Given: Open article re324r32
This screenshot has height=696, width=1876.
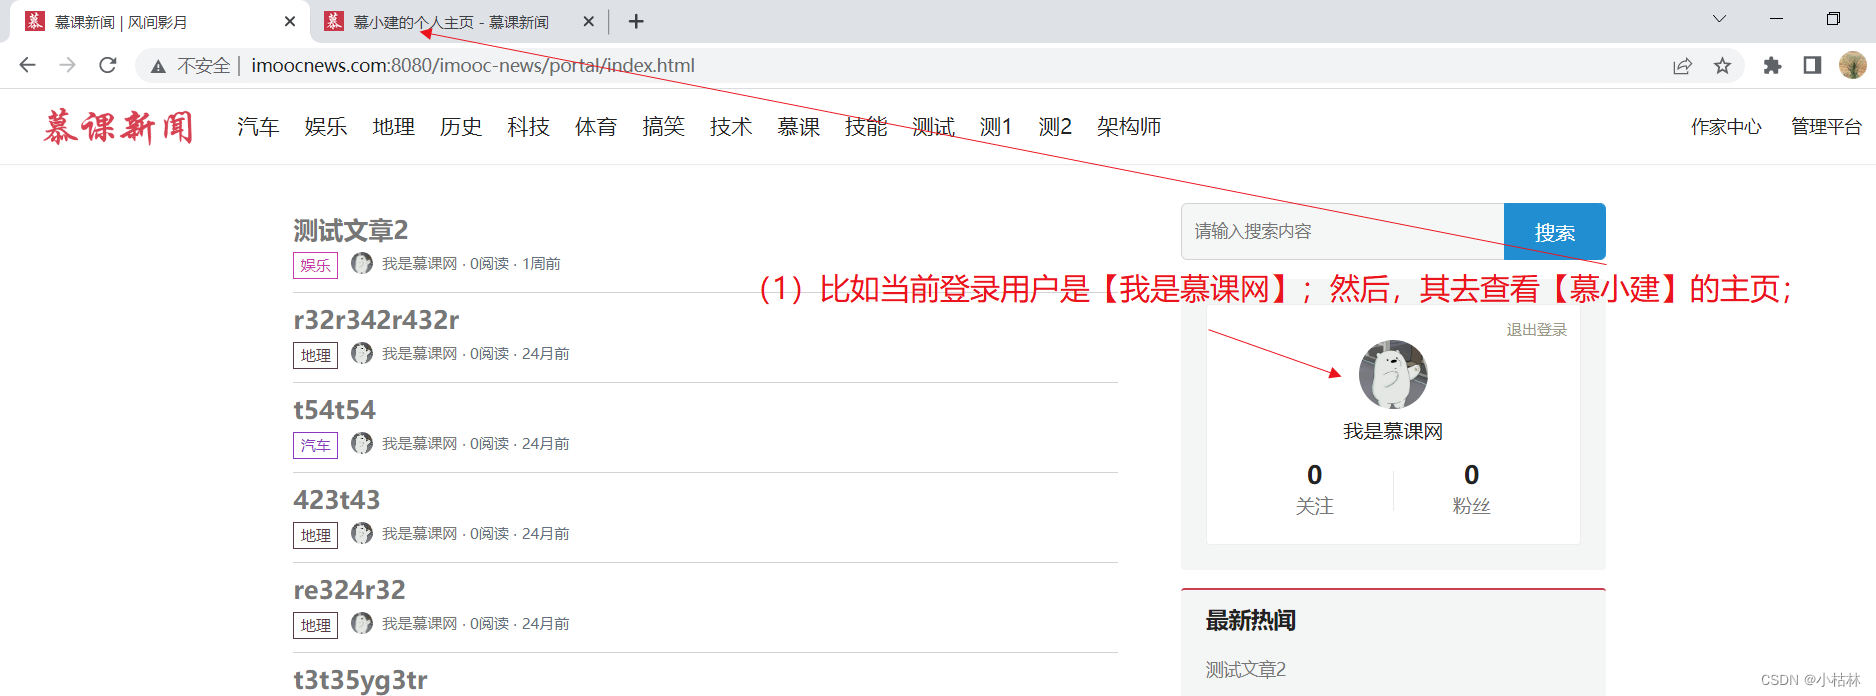Looking at the screenshot, I should tap(349, 590).
